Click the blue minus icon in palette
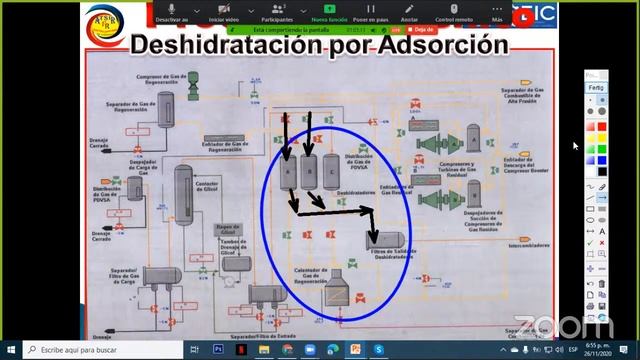 pyautogui.click(x=602, y=269)
